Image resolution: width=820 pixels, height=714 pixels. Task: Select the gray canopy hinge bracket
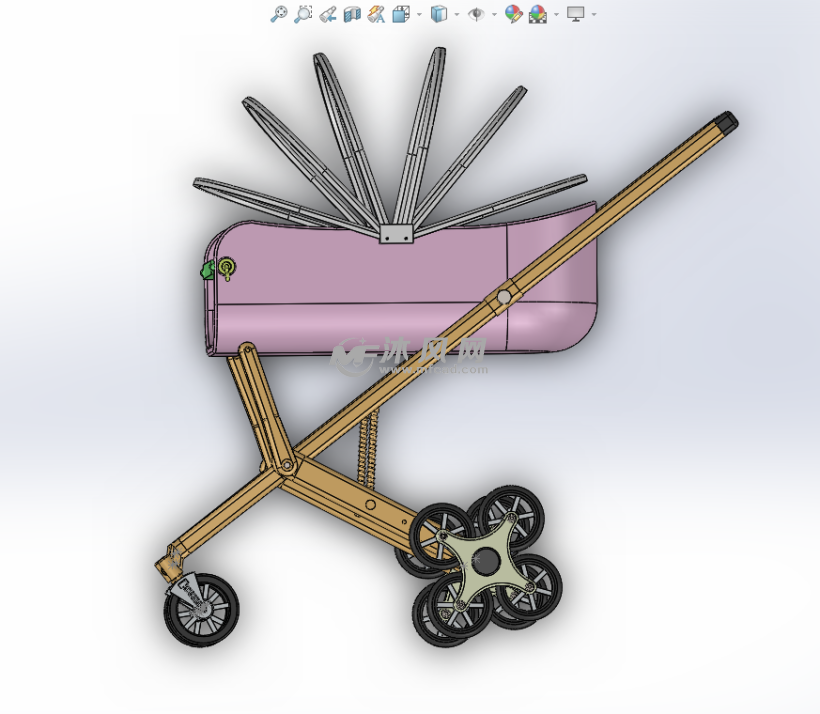click(396, 234)
